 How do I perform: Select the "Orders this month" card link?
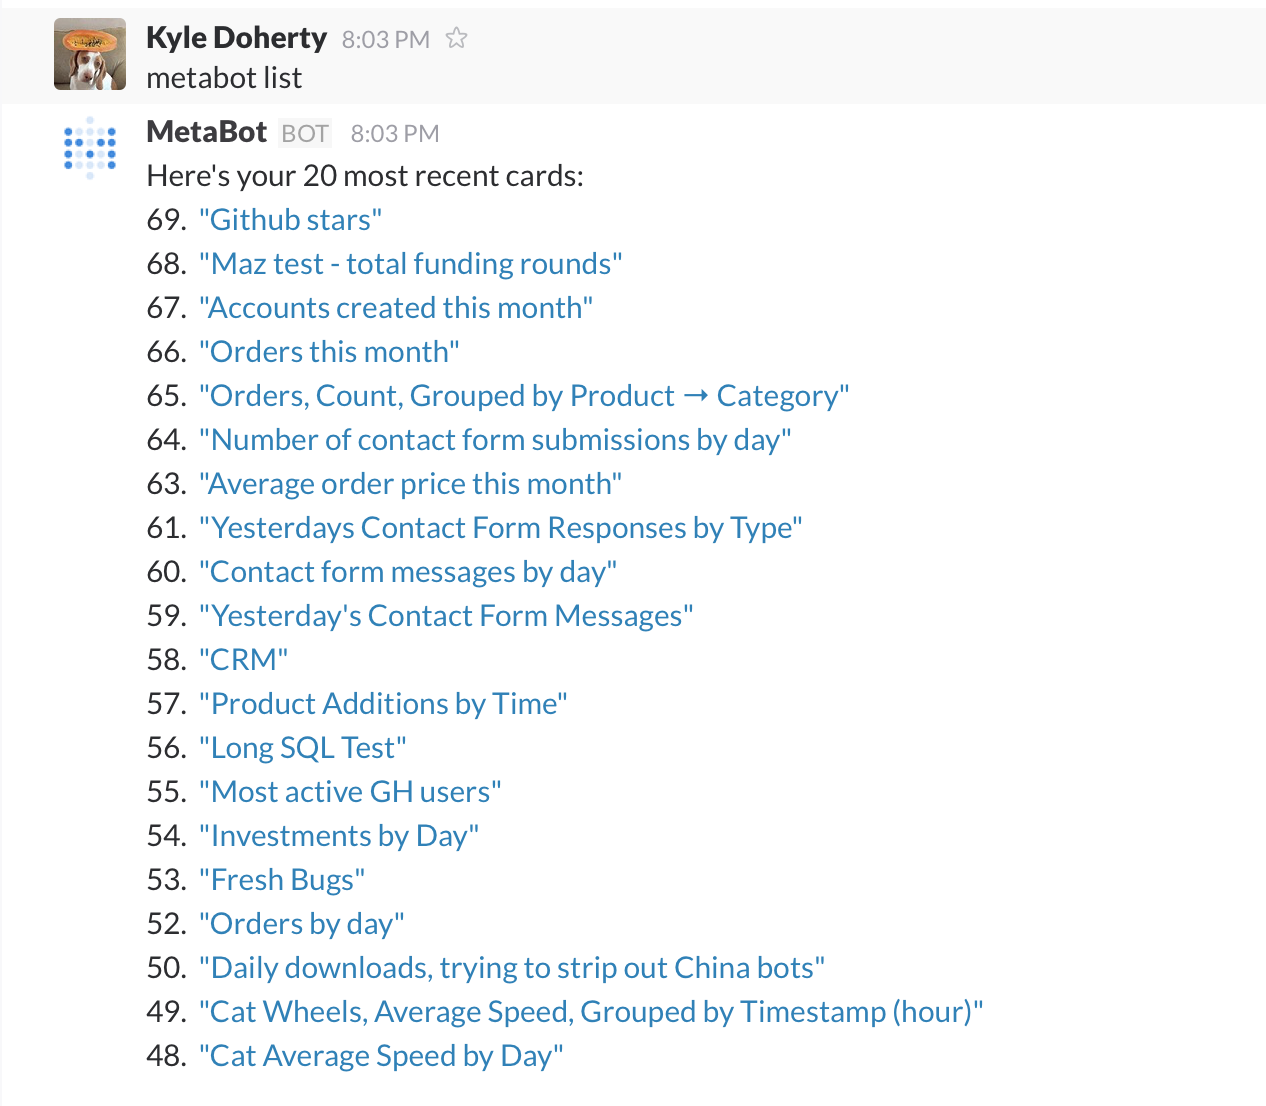coord(329,352)
